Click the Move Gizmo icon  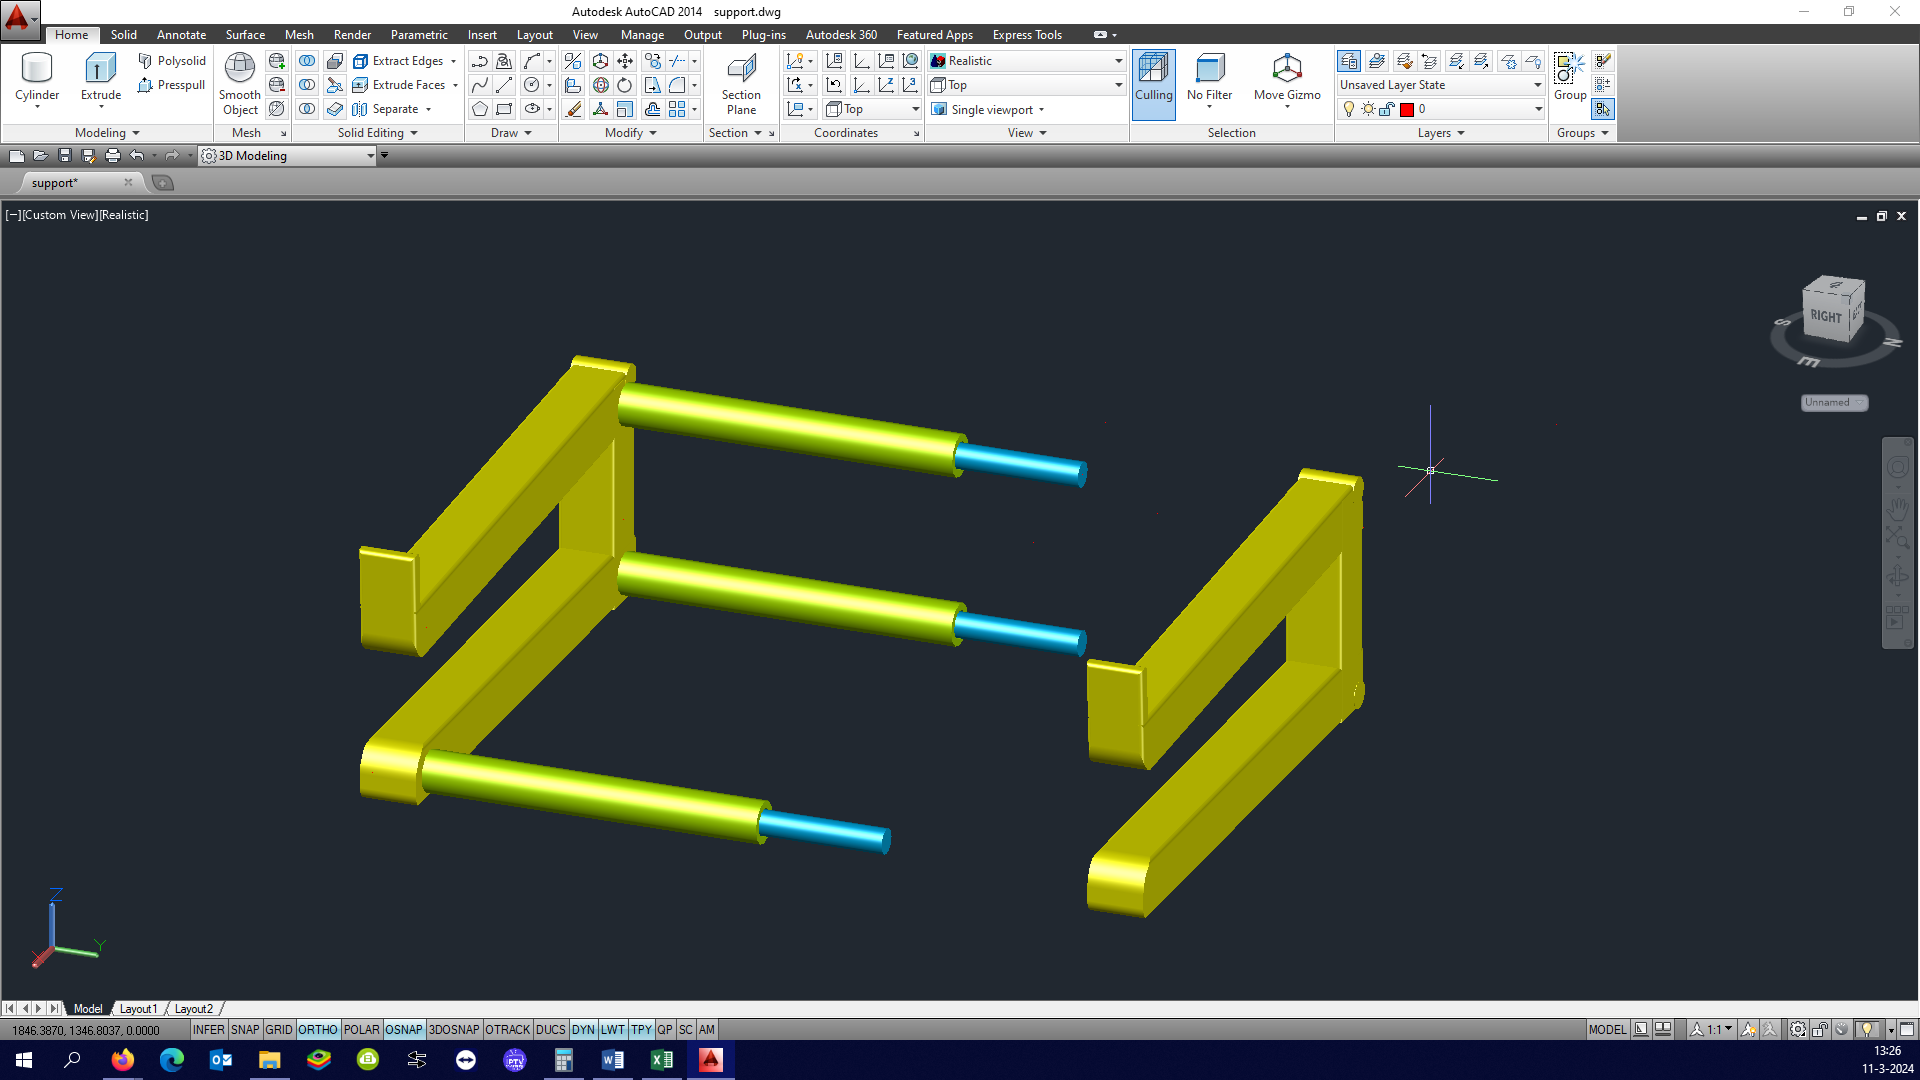[x=1287, y=68]
